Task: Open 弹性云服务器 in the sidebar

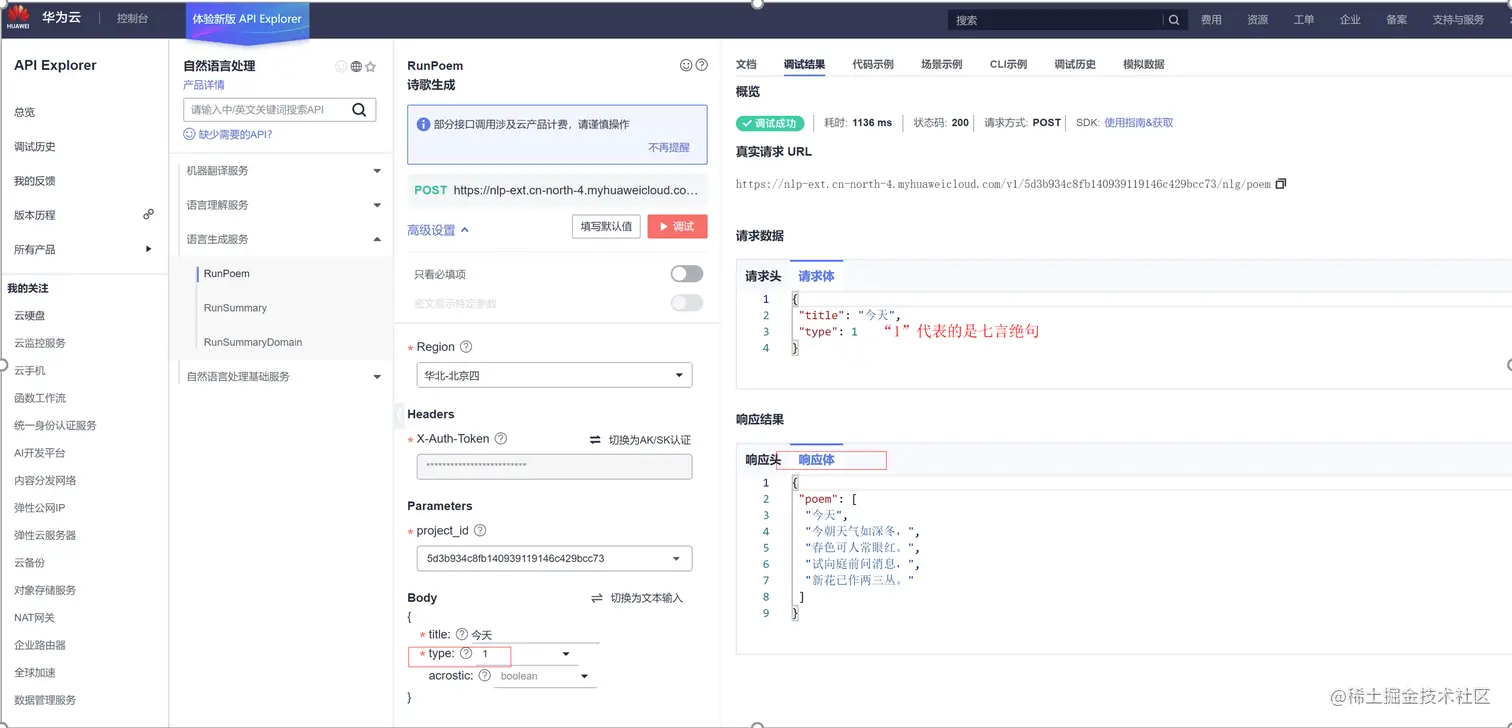Action: click(45, 535)
